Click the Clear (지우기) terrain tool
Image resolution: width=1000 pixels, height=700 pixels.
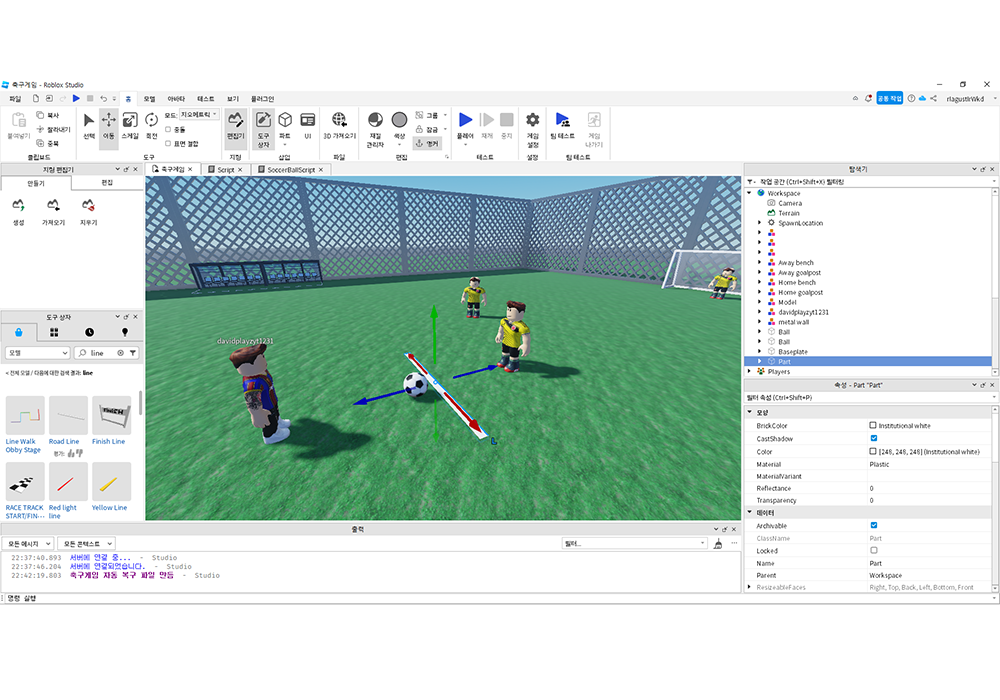tap(88, 212)
